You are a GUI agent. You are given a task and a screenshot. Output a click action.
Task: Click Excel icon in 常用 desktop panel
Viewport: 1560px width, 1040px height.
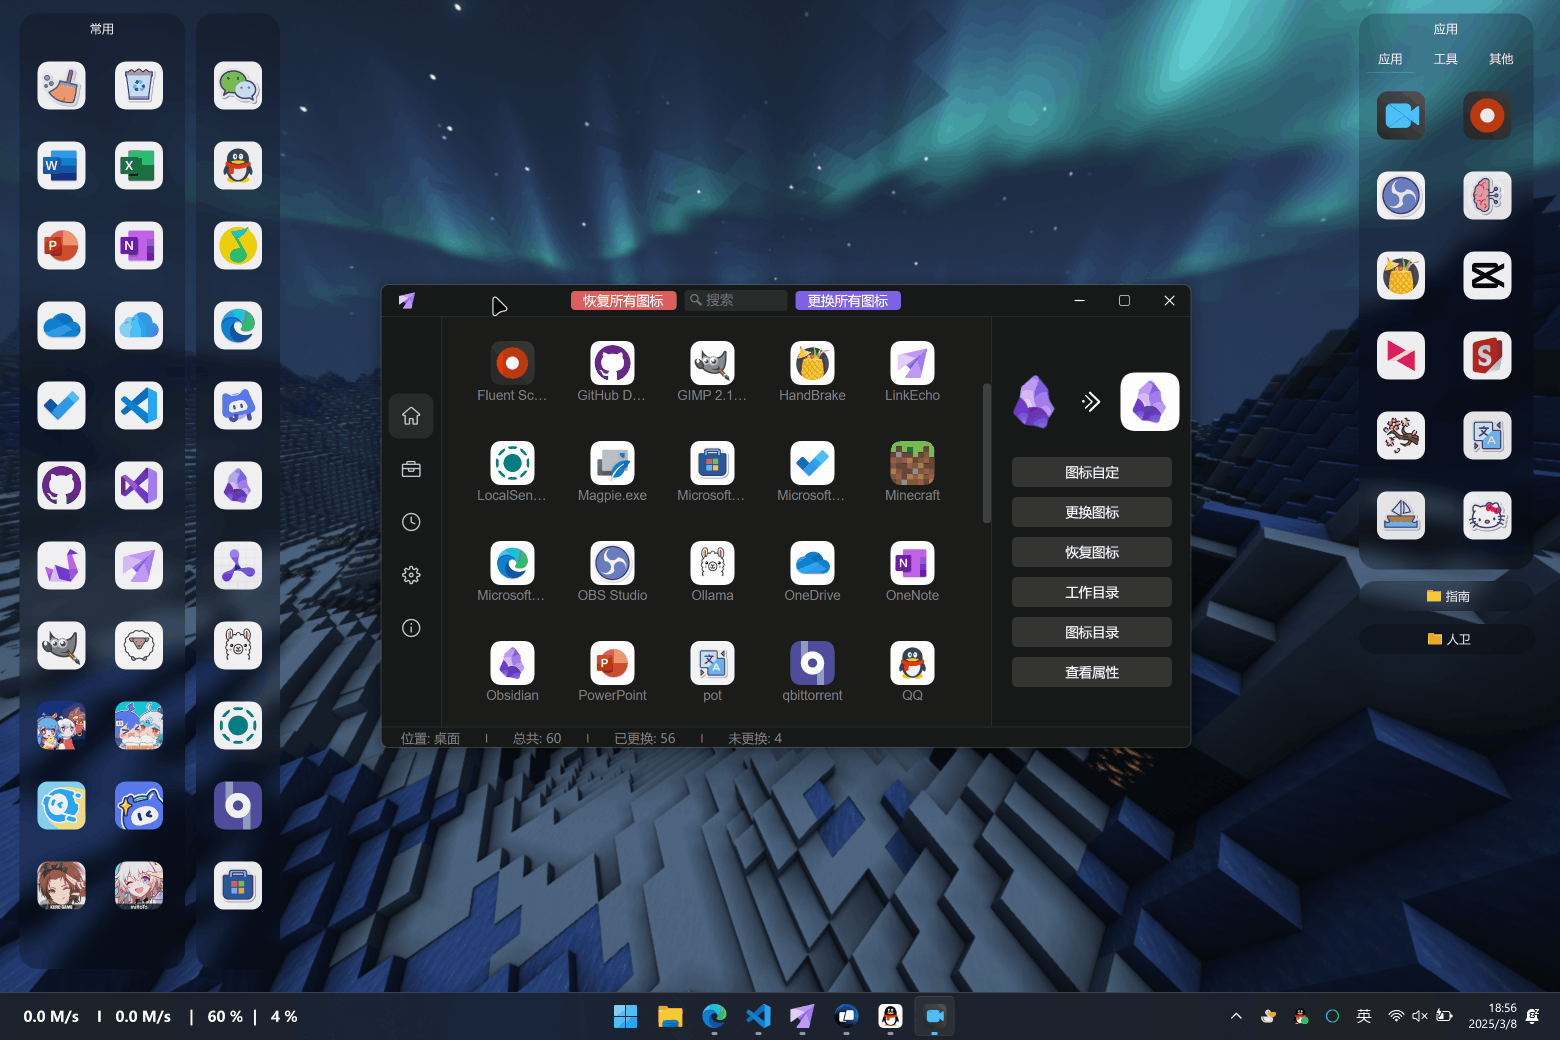coord(139,166)
